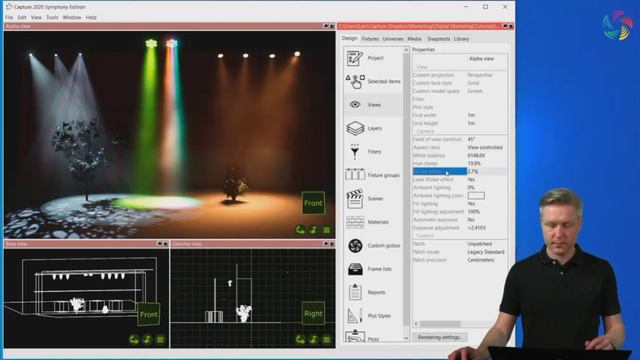The width and height of the screenshot is (640, 360).
Task: Click the Front orientation cube in Beta view
Action: point(148,314)
